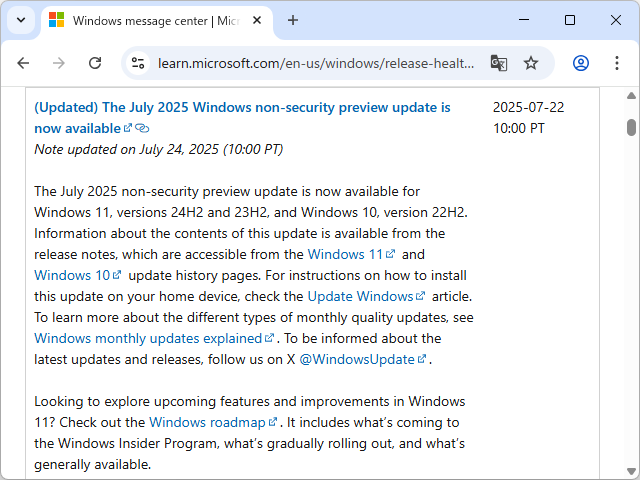Viewport: 640px width, 480px height.
Task: Open a new tab with plus button
Action: pyautogui.click(x=293, y=20)
